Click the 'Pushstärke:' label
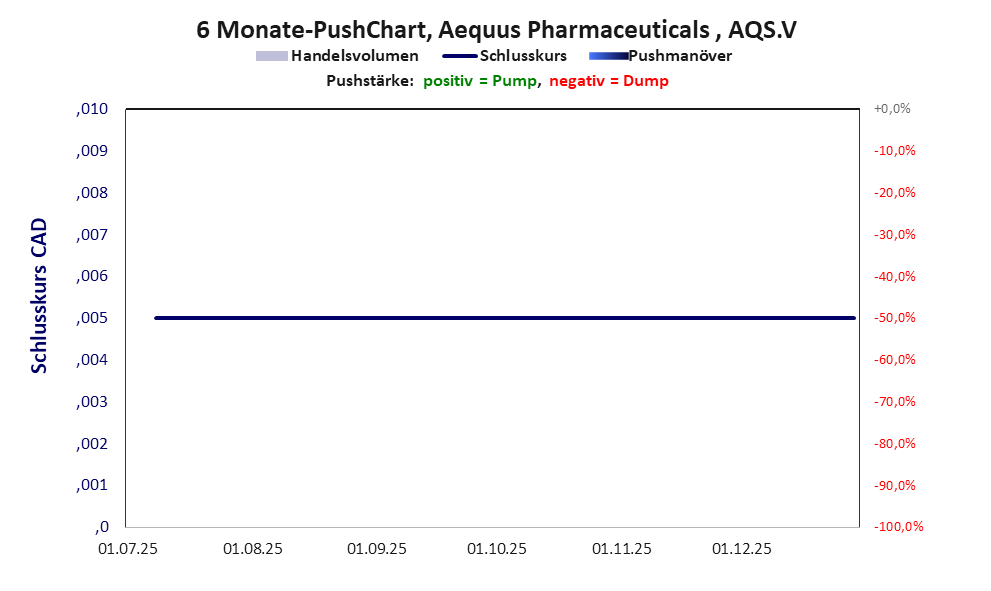991x591 pixels. 370,81
